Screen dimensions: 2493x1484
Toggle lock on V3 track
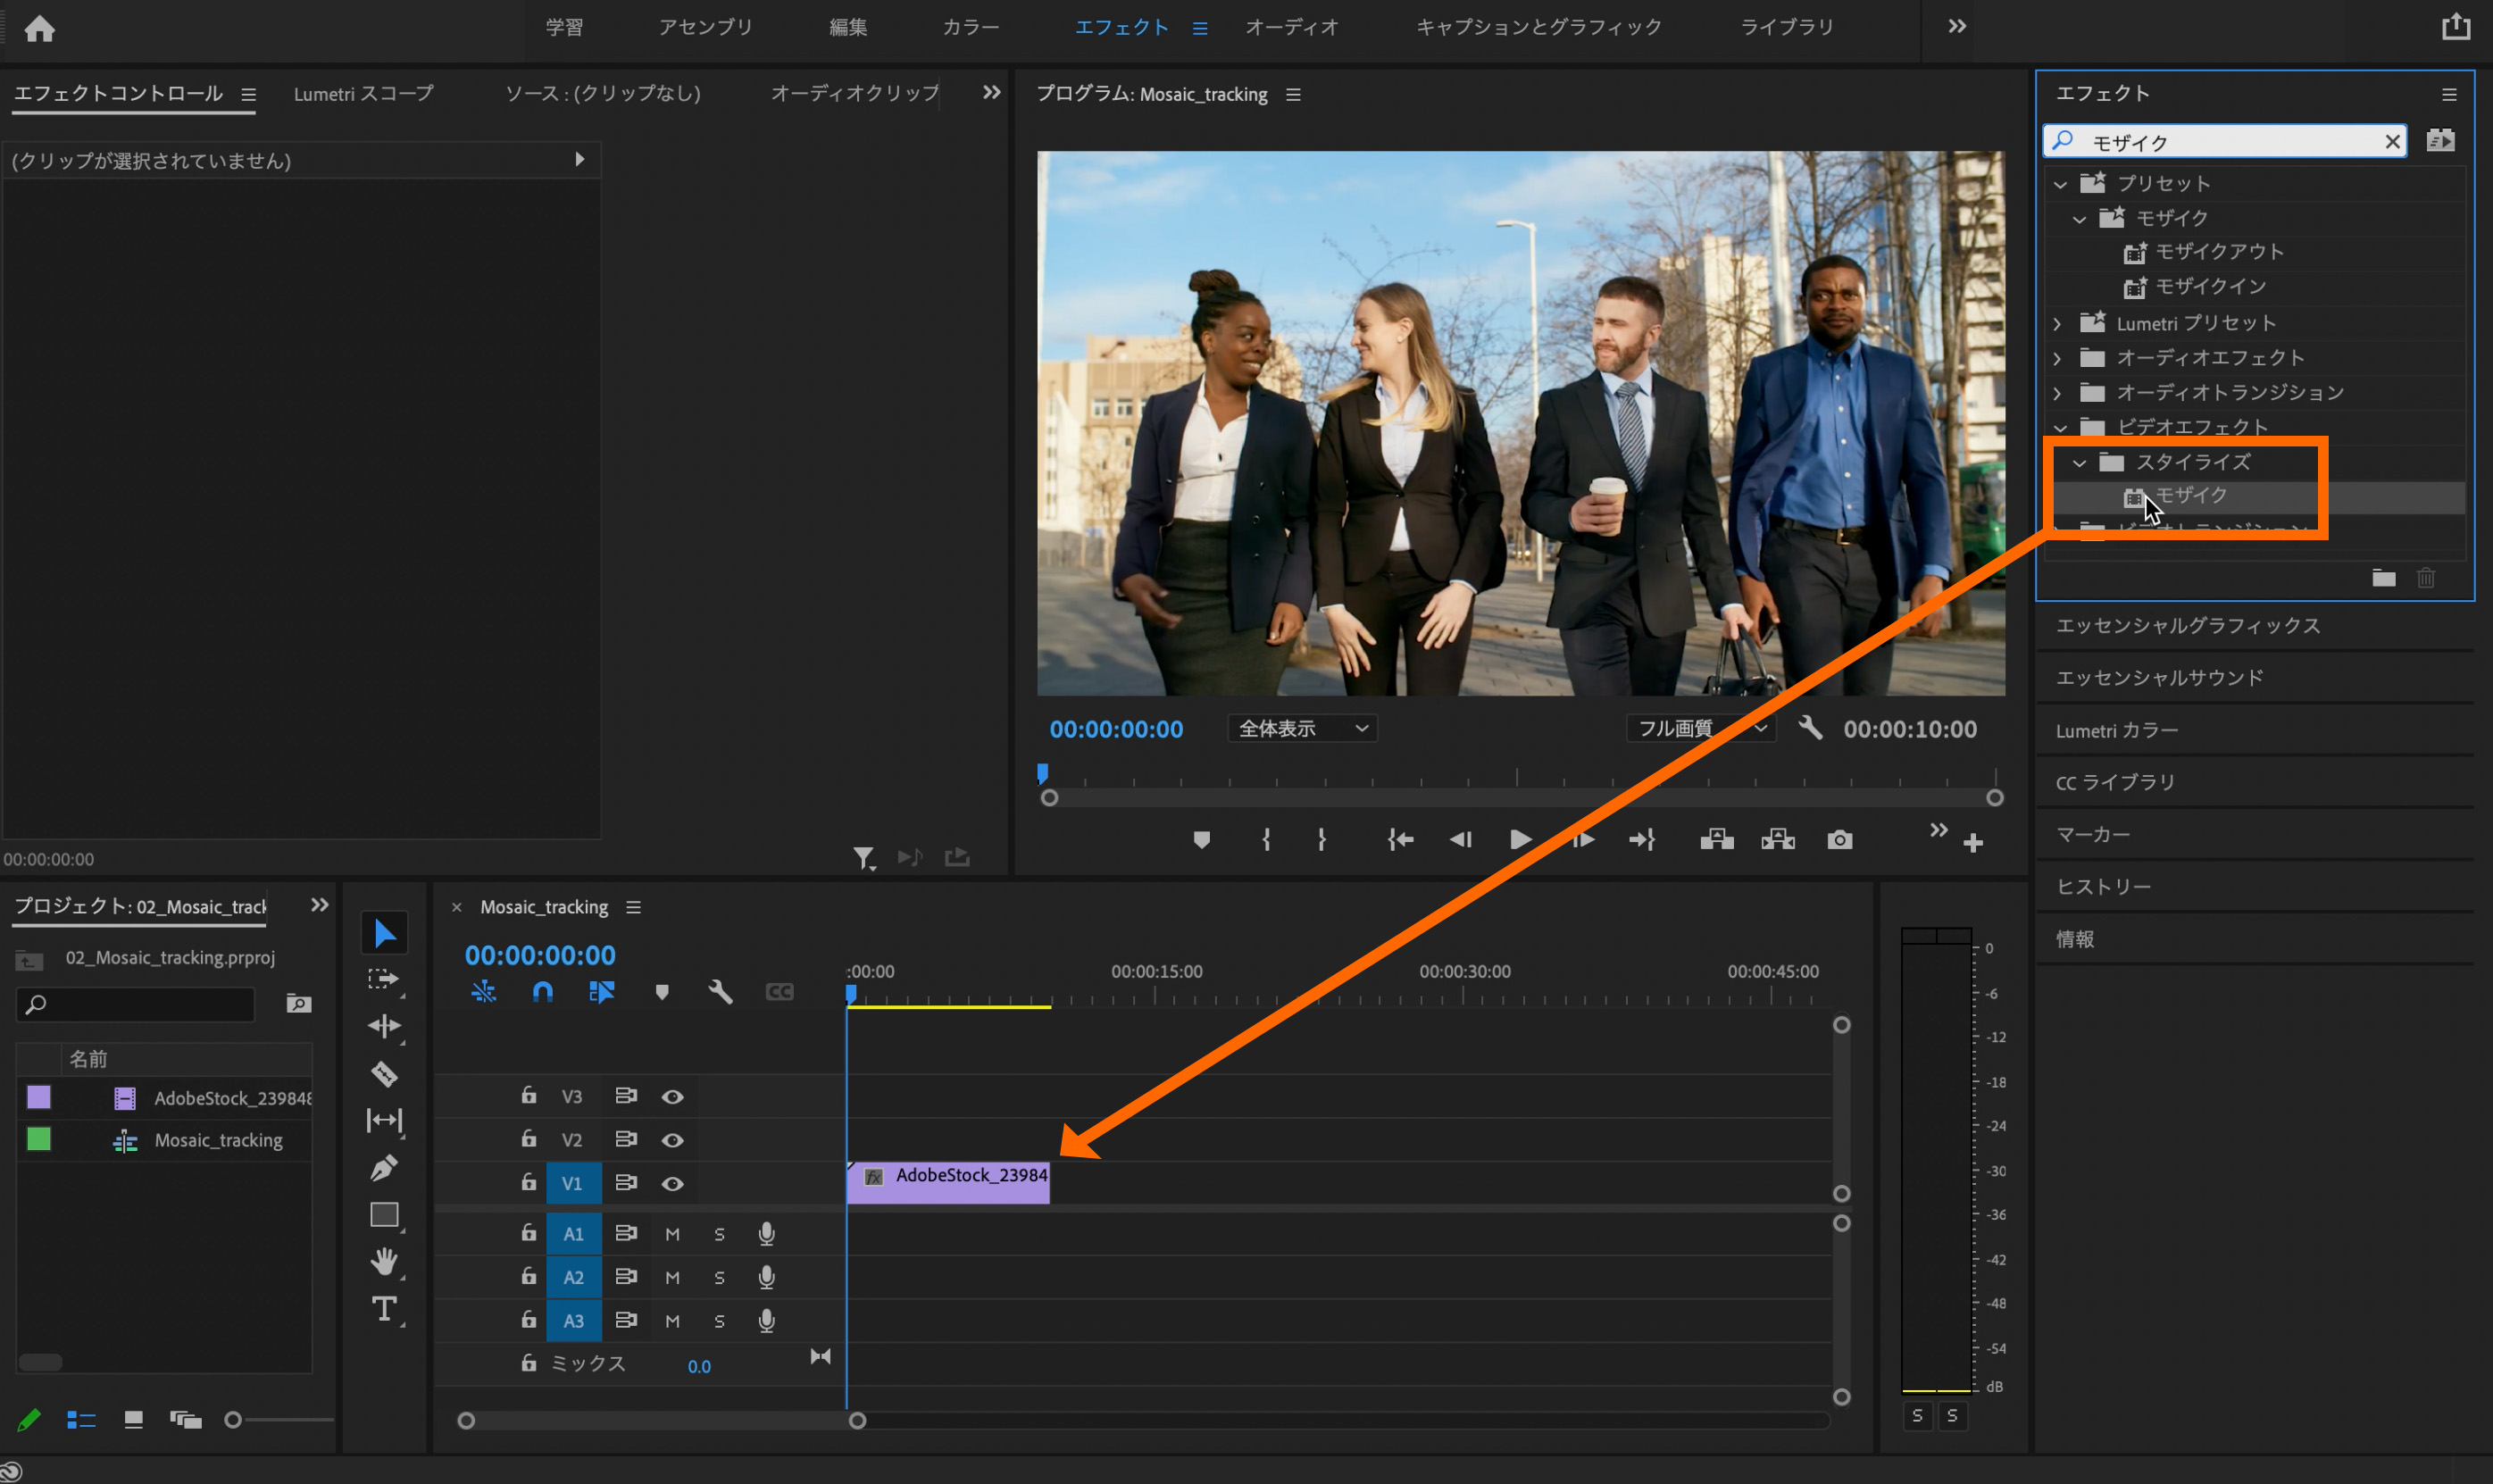coord(529,1096)
